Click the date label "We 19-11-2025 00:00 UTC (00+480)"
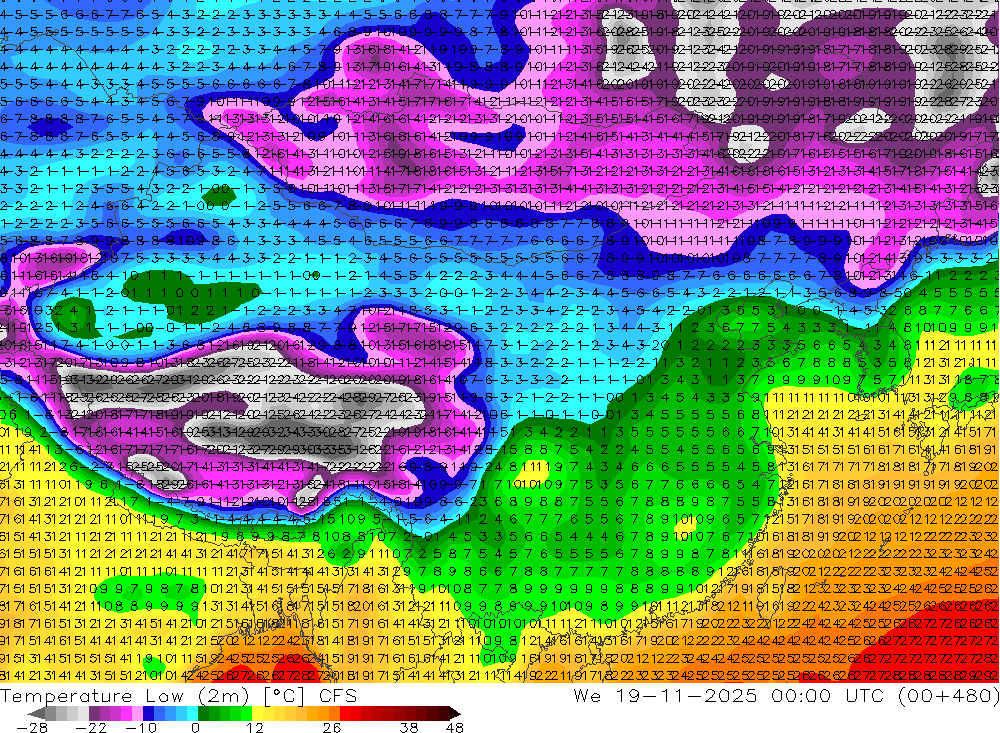 tap(786, 696)
